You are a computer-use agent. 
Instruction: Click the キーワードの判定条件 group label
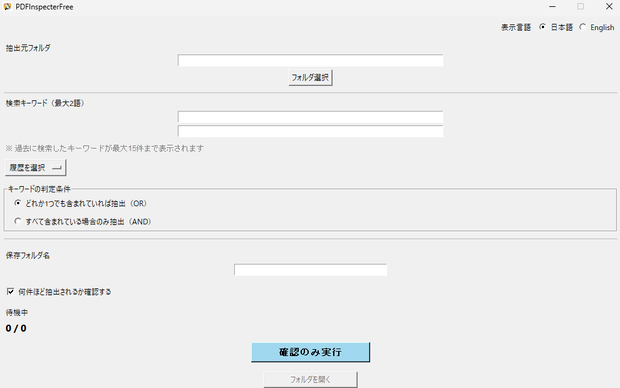tap(39, 189)
